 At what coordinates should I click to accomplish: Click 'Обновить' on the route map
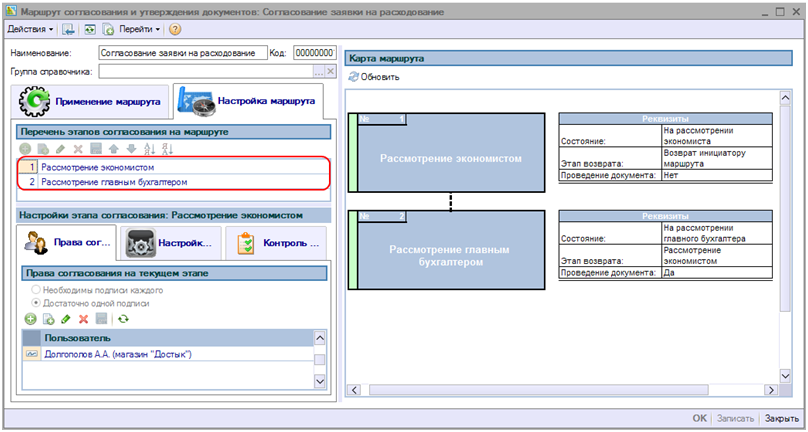374,77
